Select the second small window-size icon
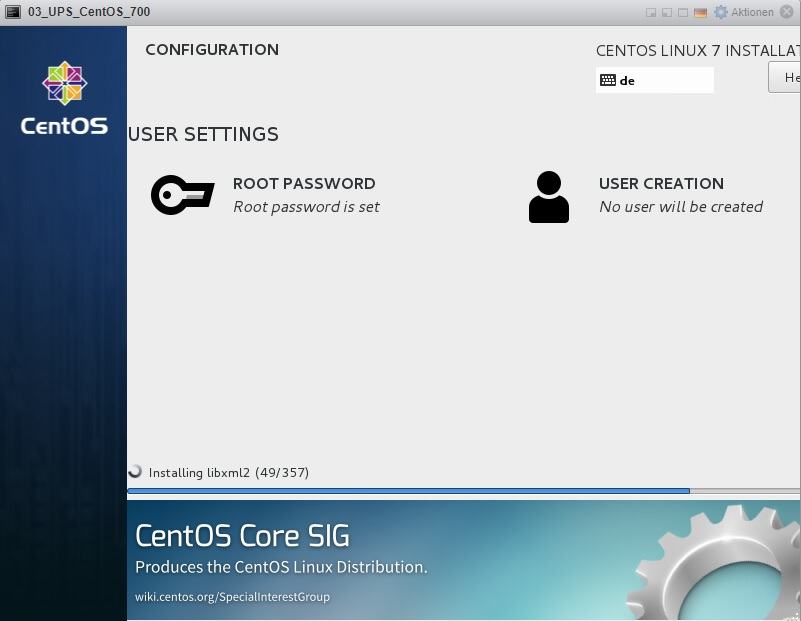The width and height of the screenshot is (801, 621). coord(667,12)
